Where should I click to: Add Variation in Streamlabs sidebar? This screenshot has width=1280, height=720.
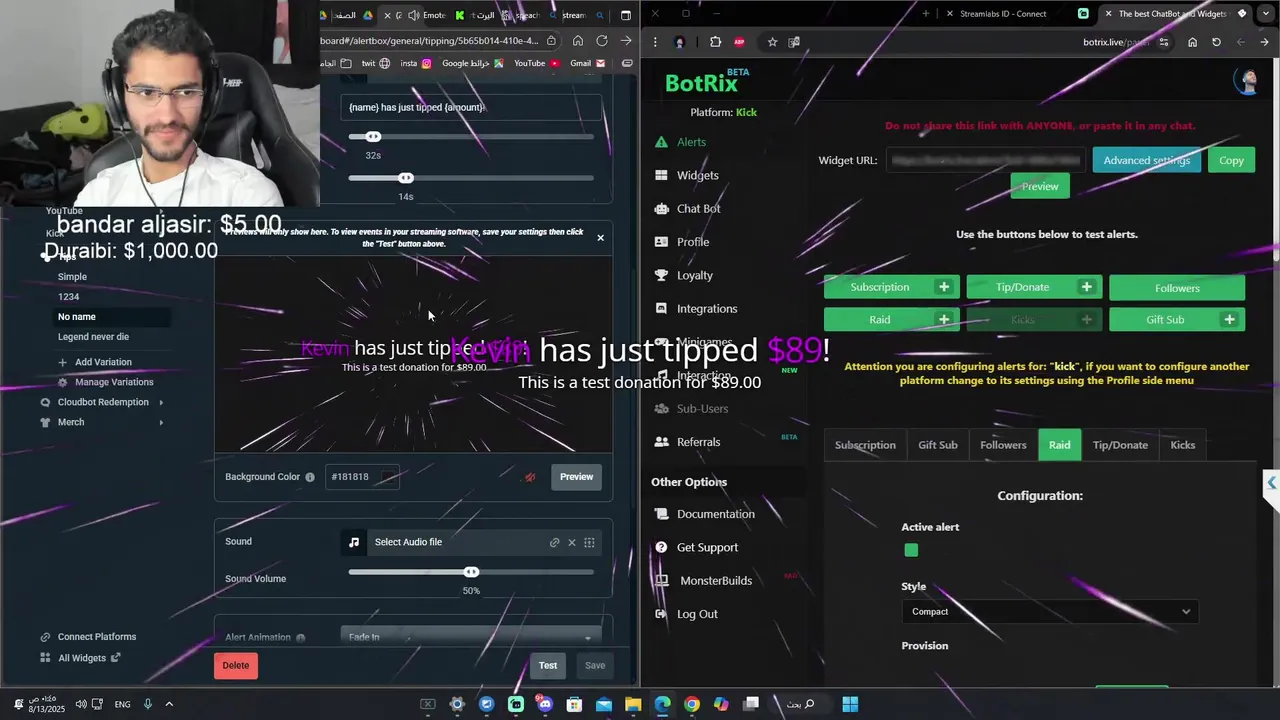[103, 362]
